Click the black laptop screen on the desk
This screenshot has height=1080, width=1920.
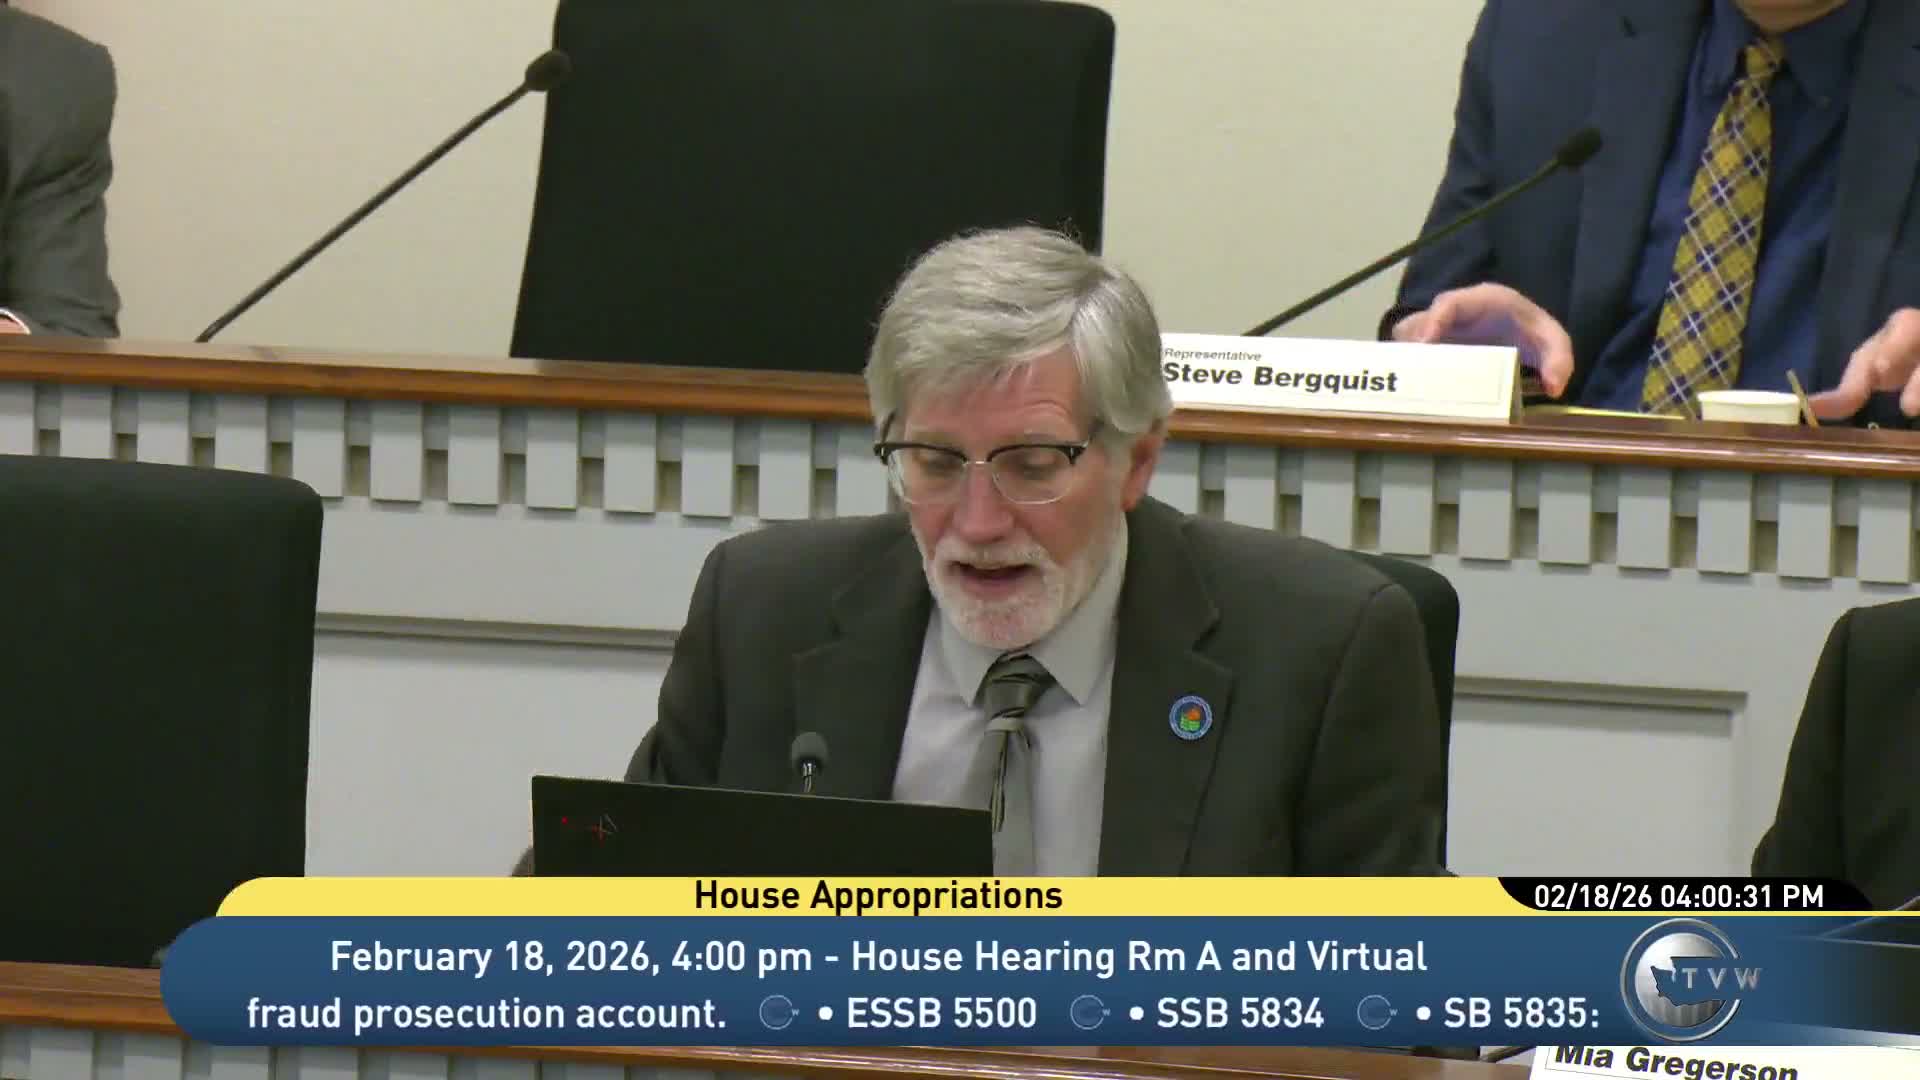pos(760,830)
